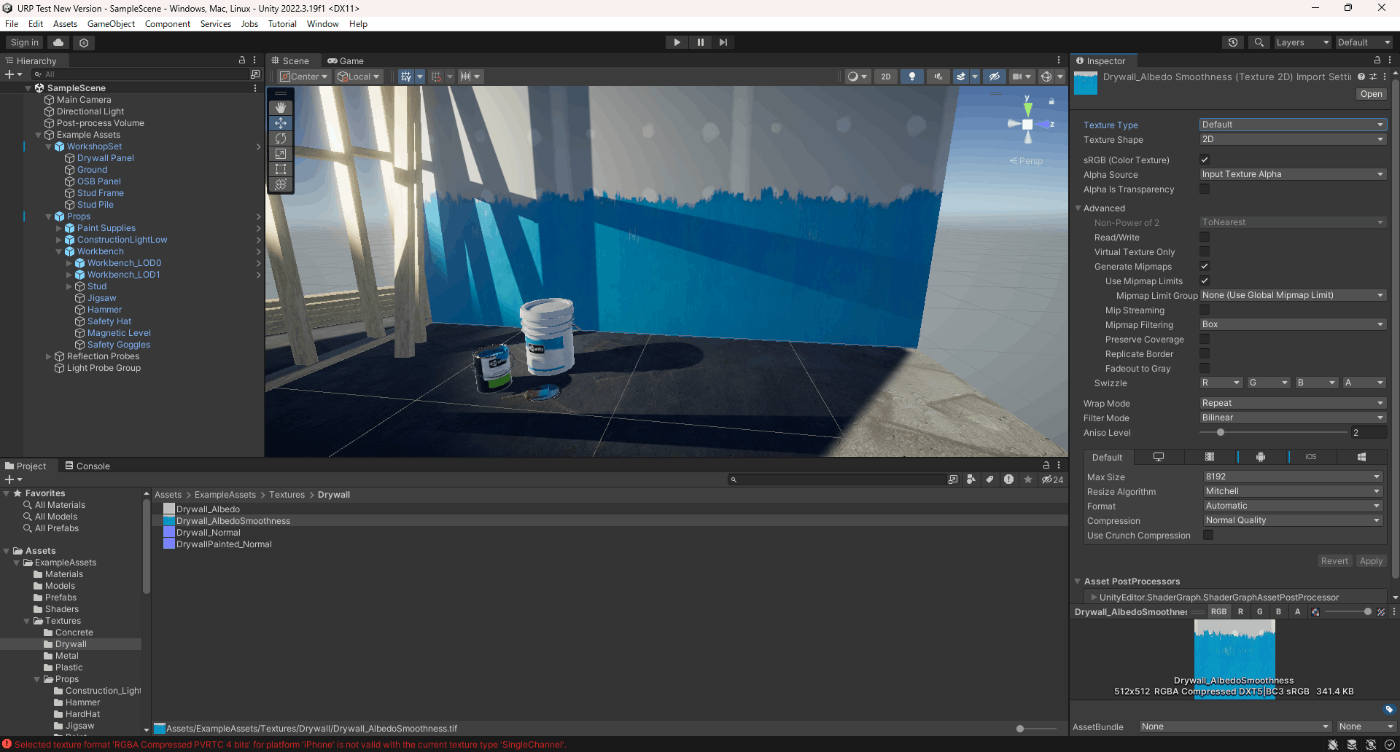Click the iOS platform override tab
1400x752 pixels.
click(1311, 457)
